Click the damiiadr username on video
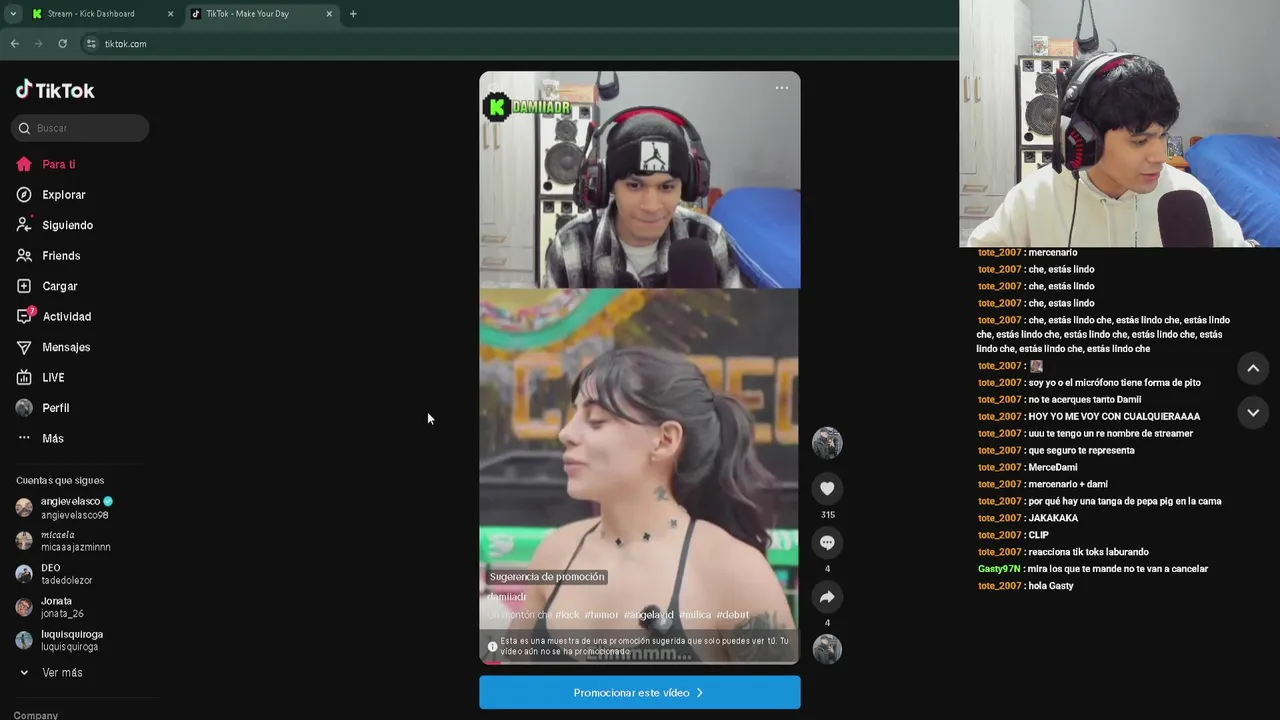This screenshot has width=1280, height=720. click(507, 597)
